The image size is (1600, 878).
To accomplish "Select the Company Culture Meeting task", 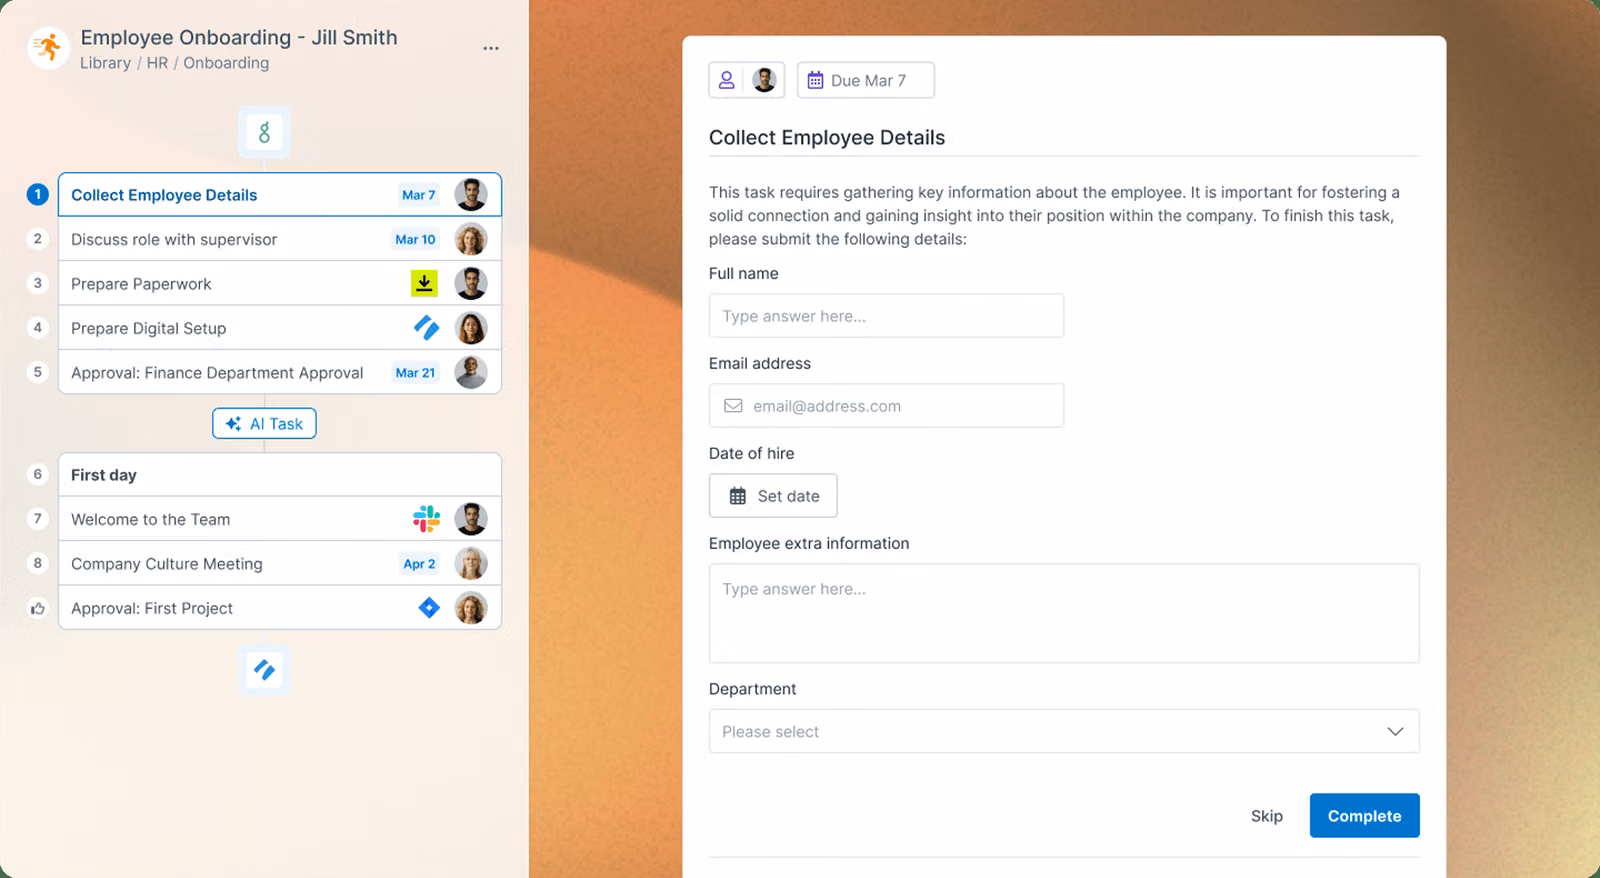I will 167,564.
